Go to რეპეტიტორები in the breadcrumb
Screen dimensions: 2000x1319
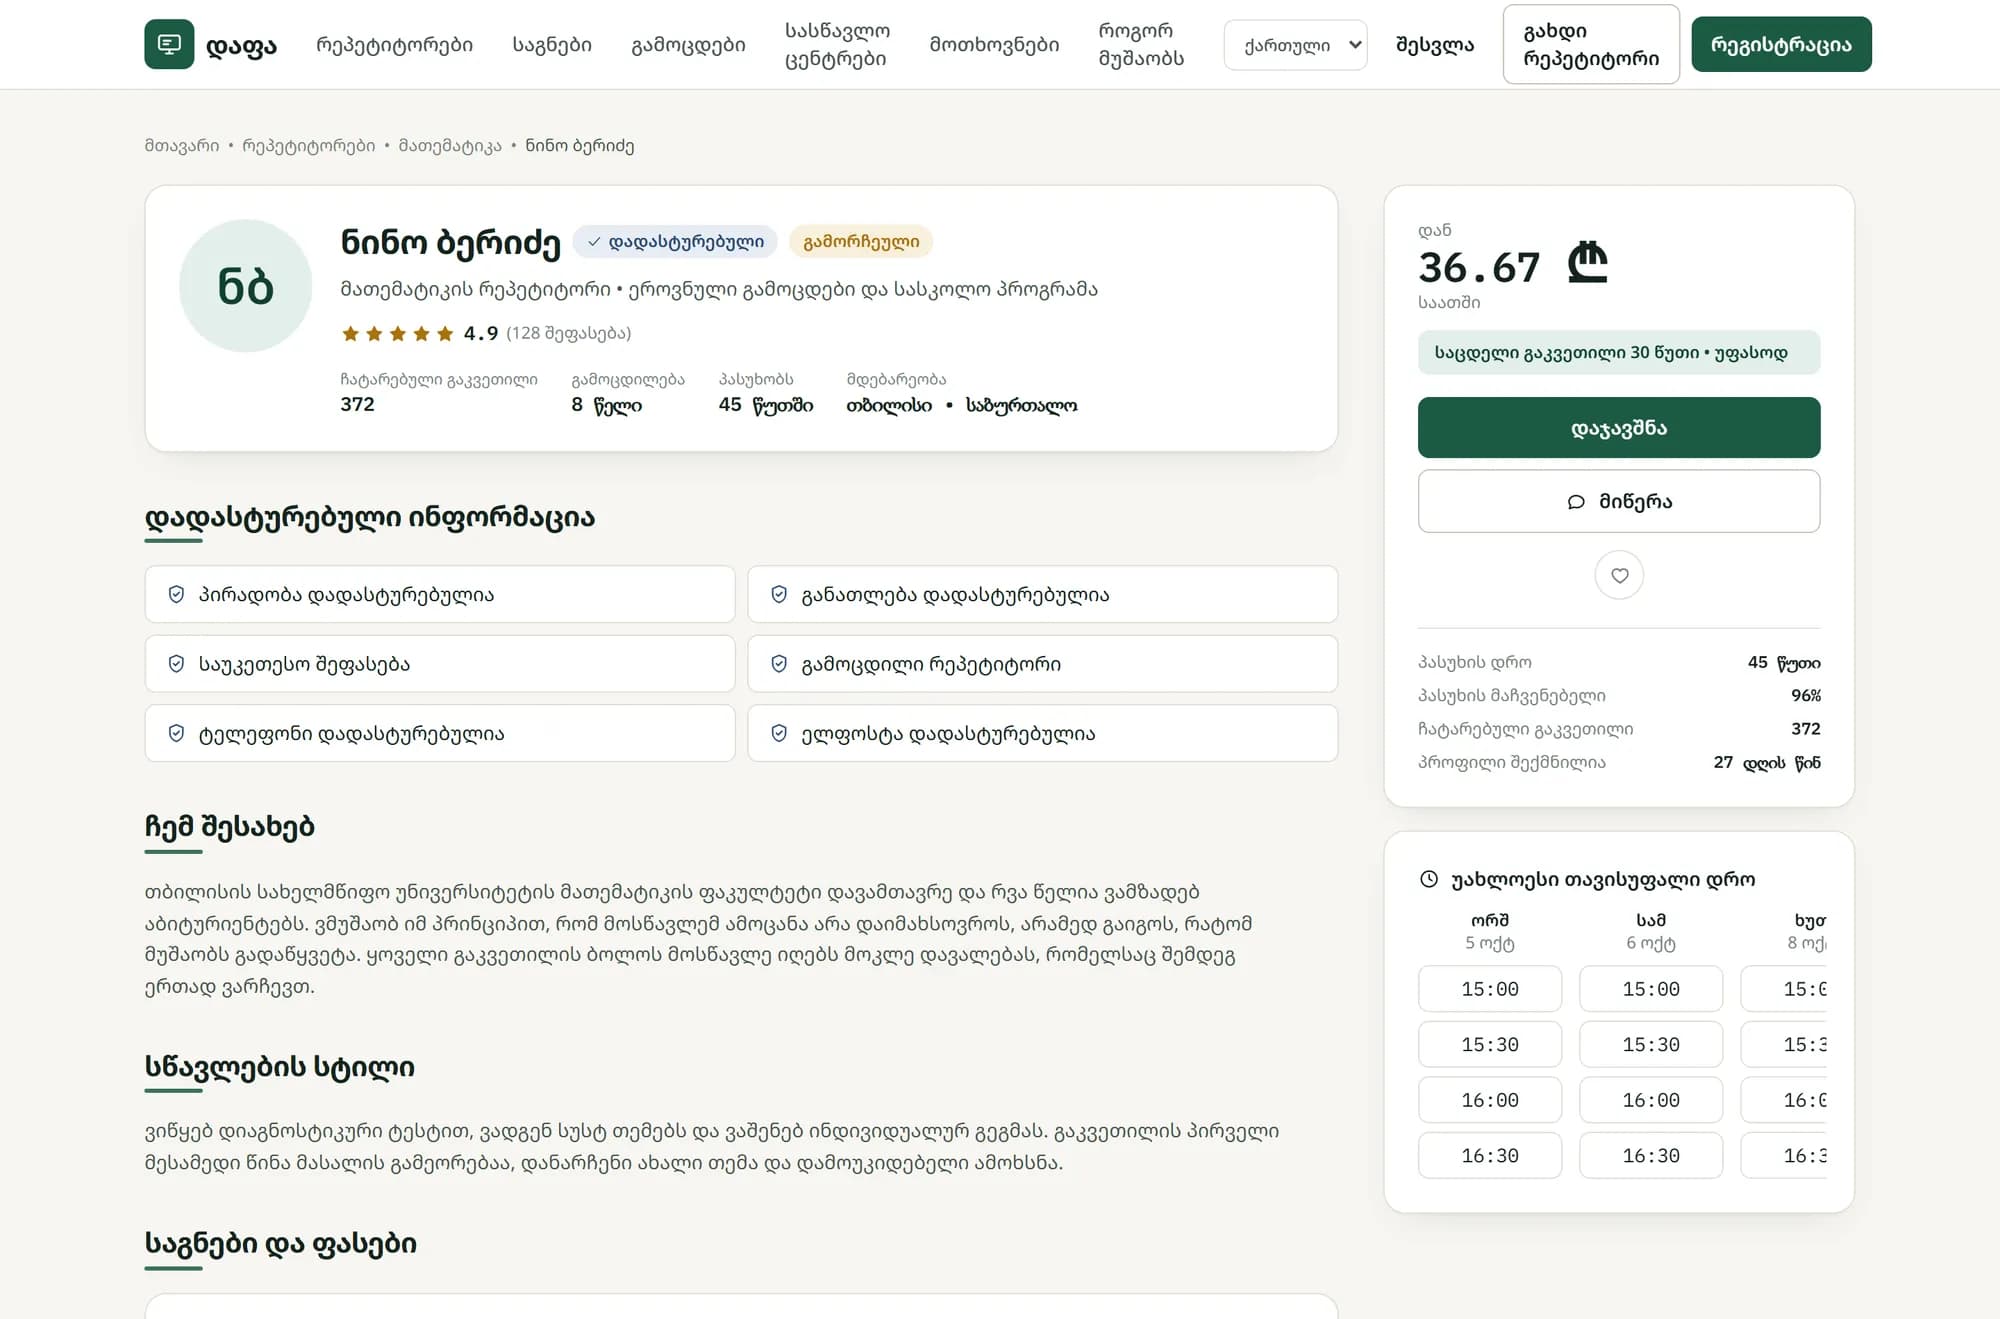click(x=309, y=146)
